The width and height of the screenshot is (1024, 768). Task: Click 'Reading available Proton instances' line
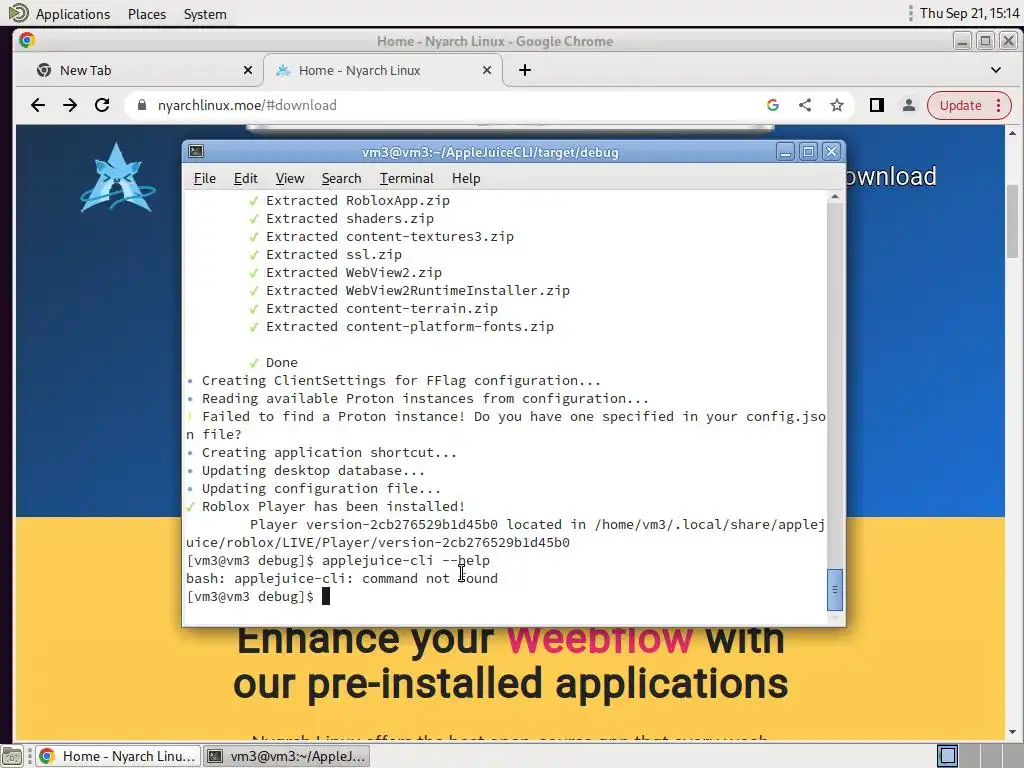coord(425,398)
